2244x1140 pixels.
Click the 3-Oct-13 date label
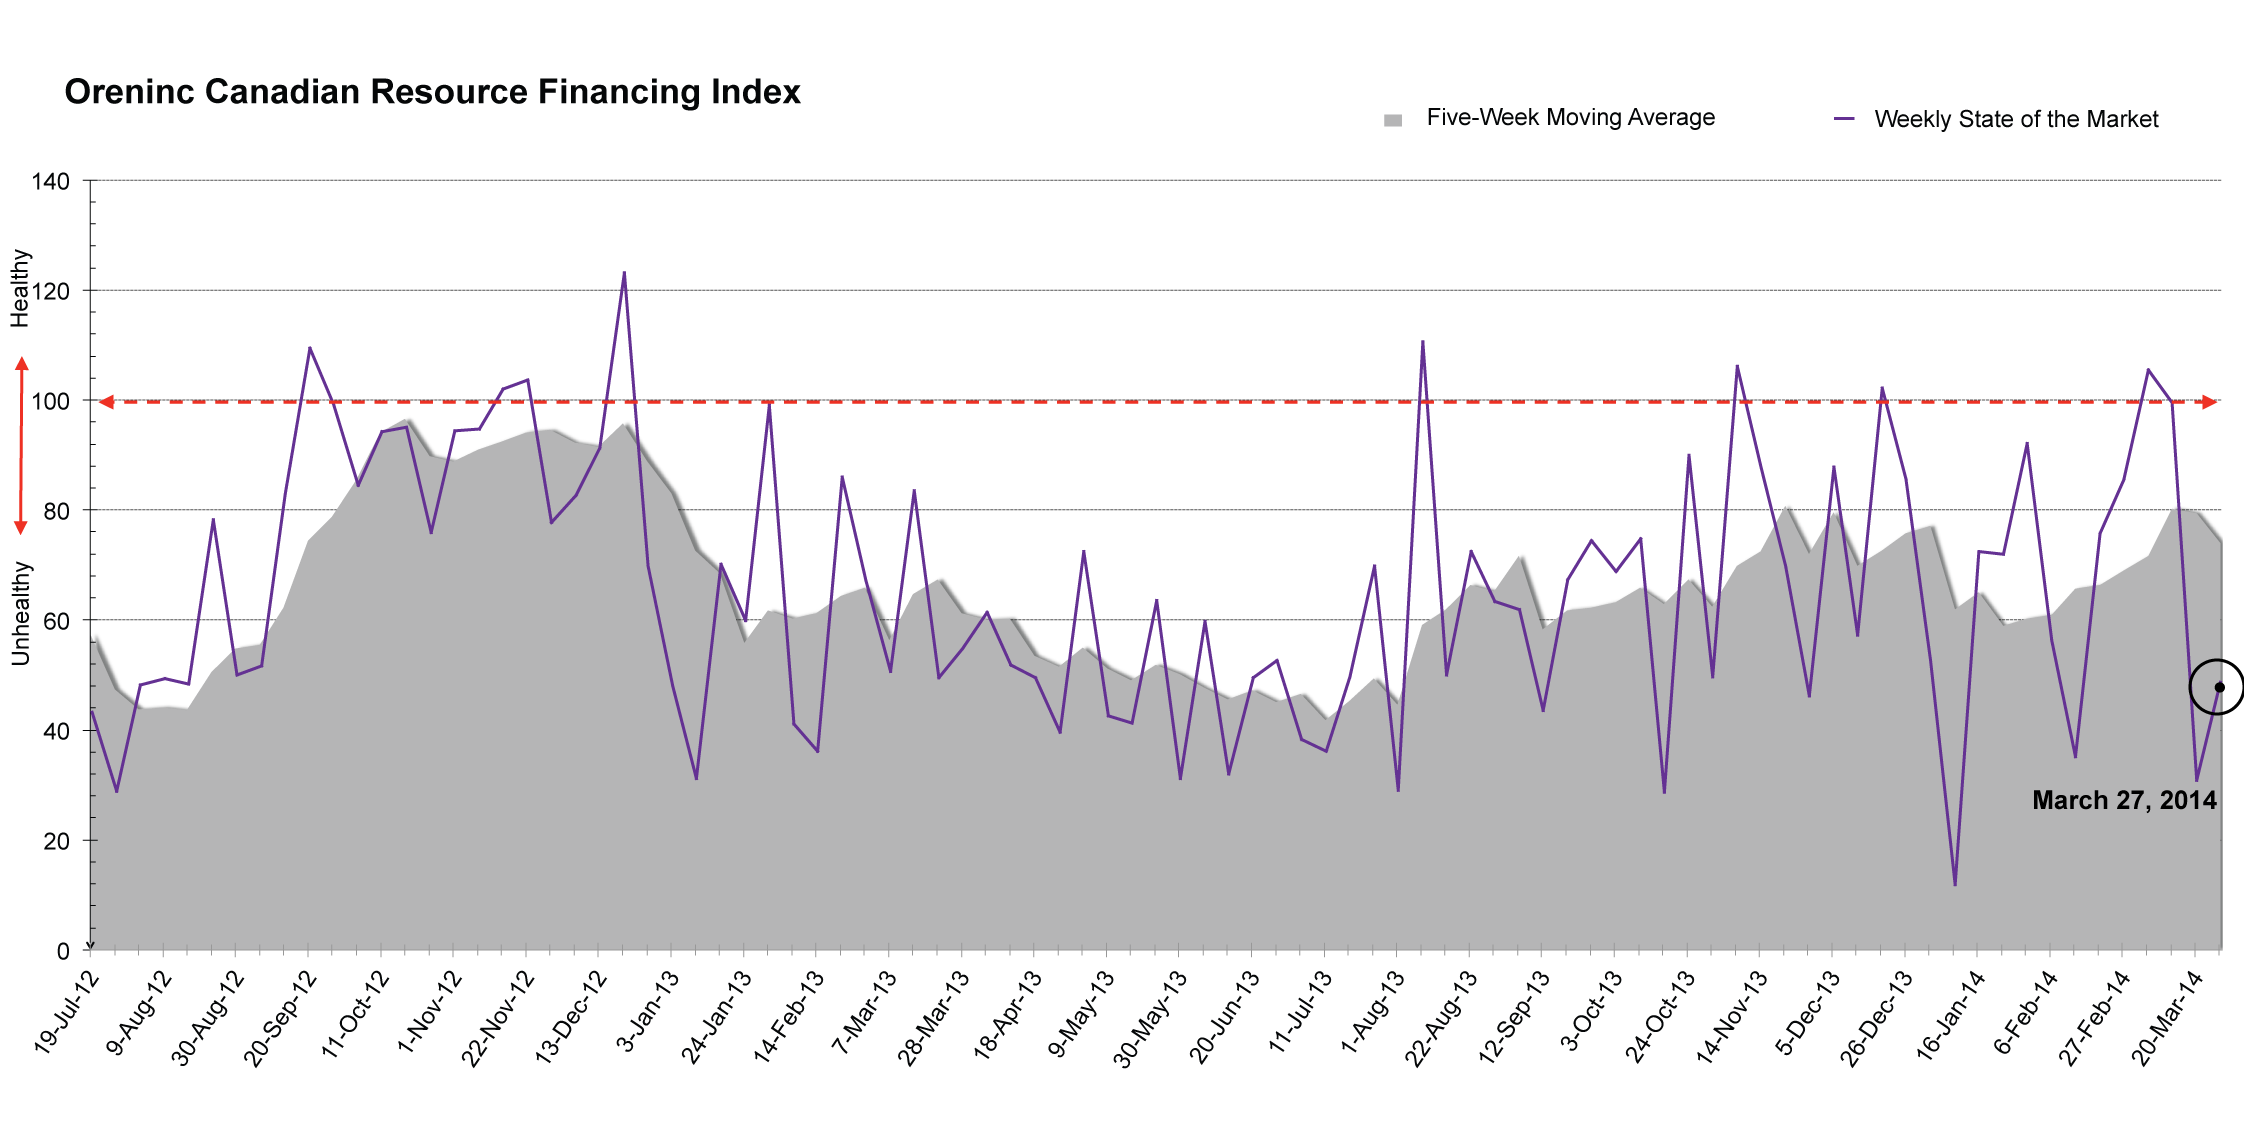click(1592, 1010)
